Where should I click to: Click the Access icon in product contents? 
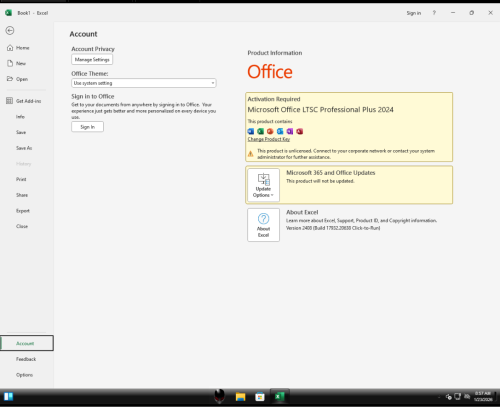pos(300,131)
